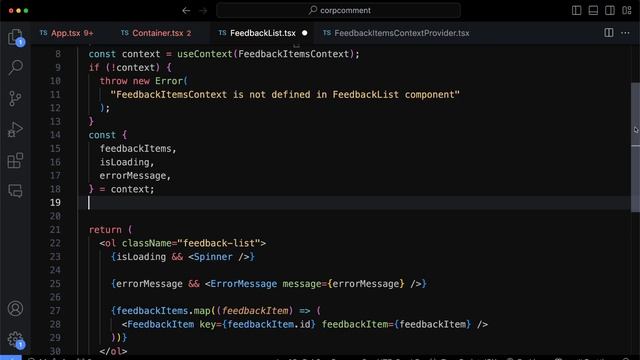Open the Manage gear icon
The width and height of the screenshot is (640, 360).
[16, 339]
